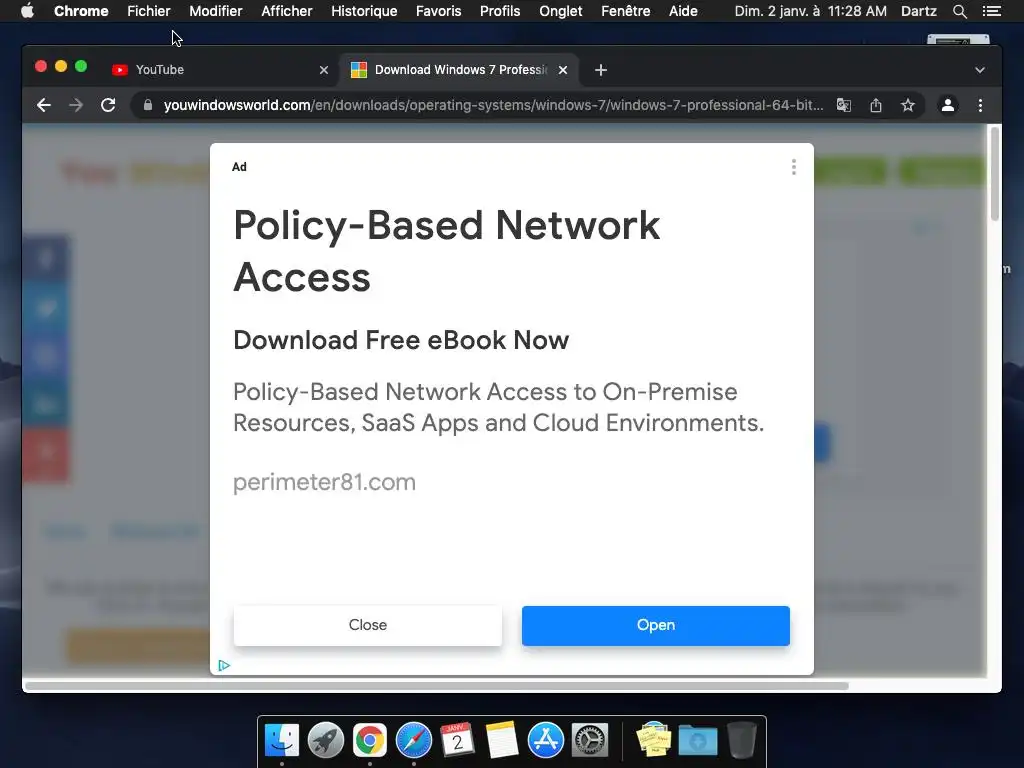Click the Close button on the ad

[368, 625]
